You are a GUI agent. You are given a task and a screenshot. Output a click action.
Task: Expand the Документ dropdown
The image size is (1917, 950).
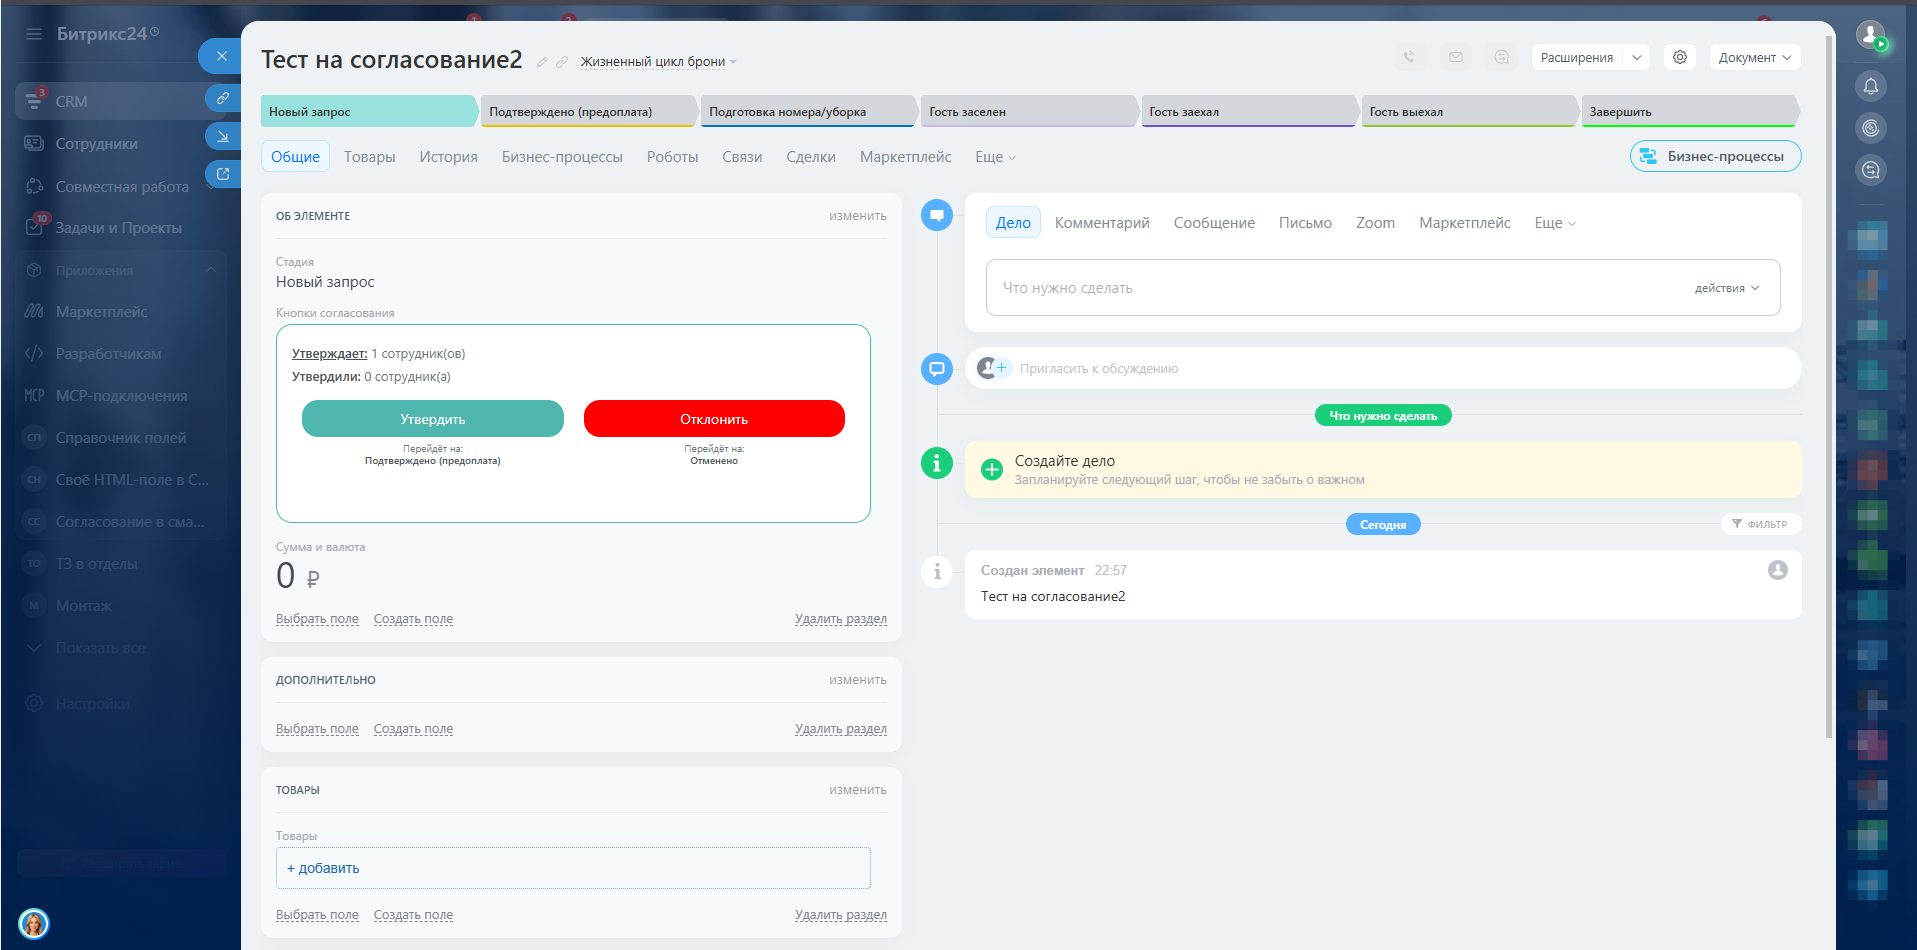(x=1754, y=57)
